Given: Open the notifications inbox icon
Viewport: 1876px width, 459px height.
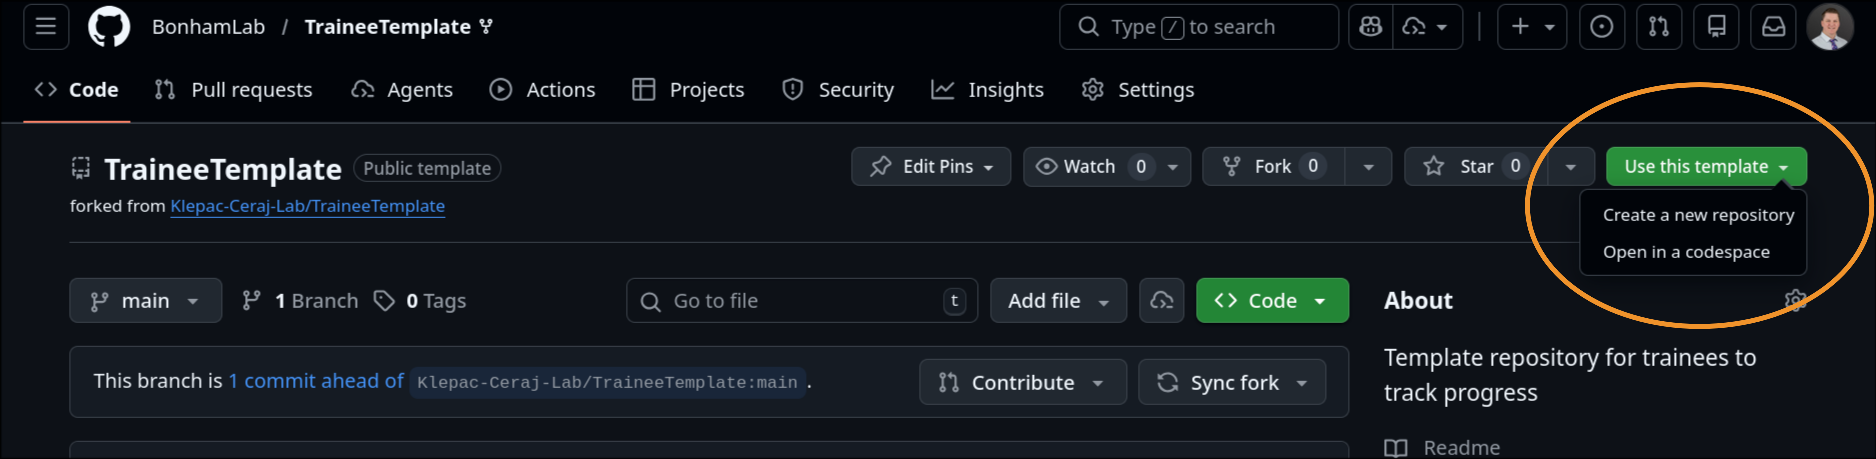Looking at the screenshot, I should pos(1773,27).
